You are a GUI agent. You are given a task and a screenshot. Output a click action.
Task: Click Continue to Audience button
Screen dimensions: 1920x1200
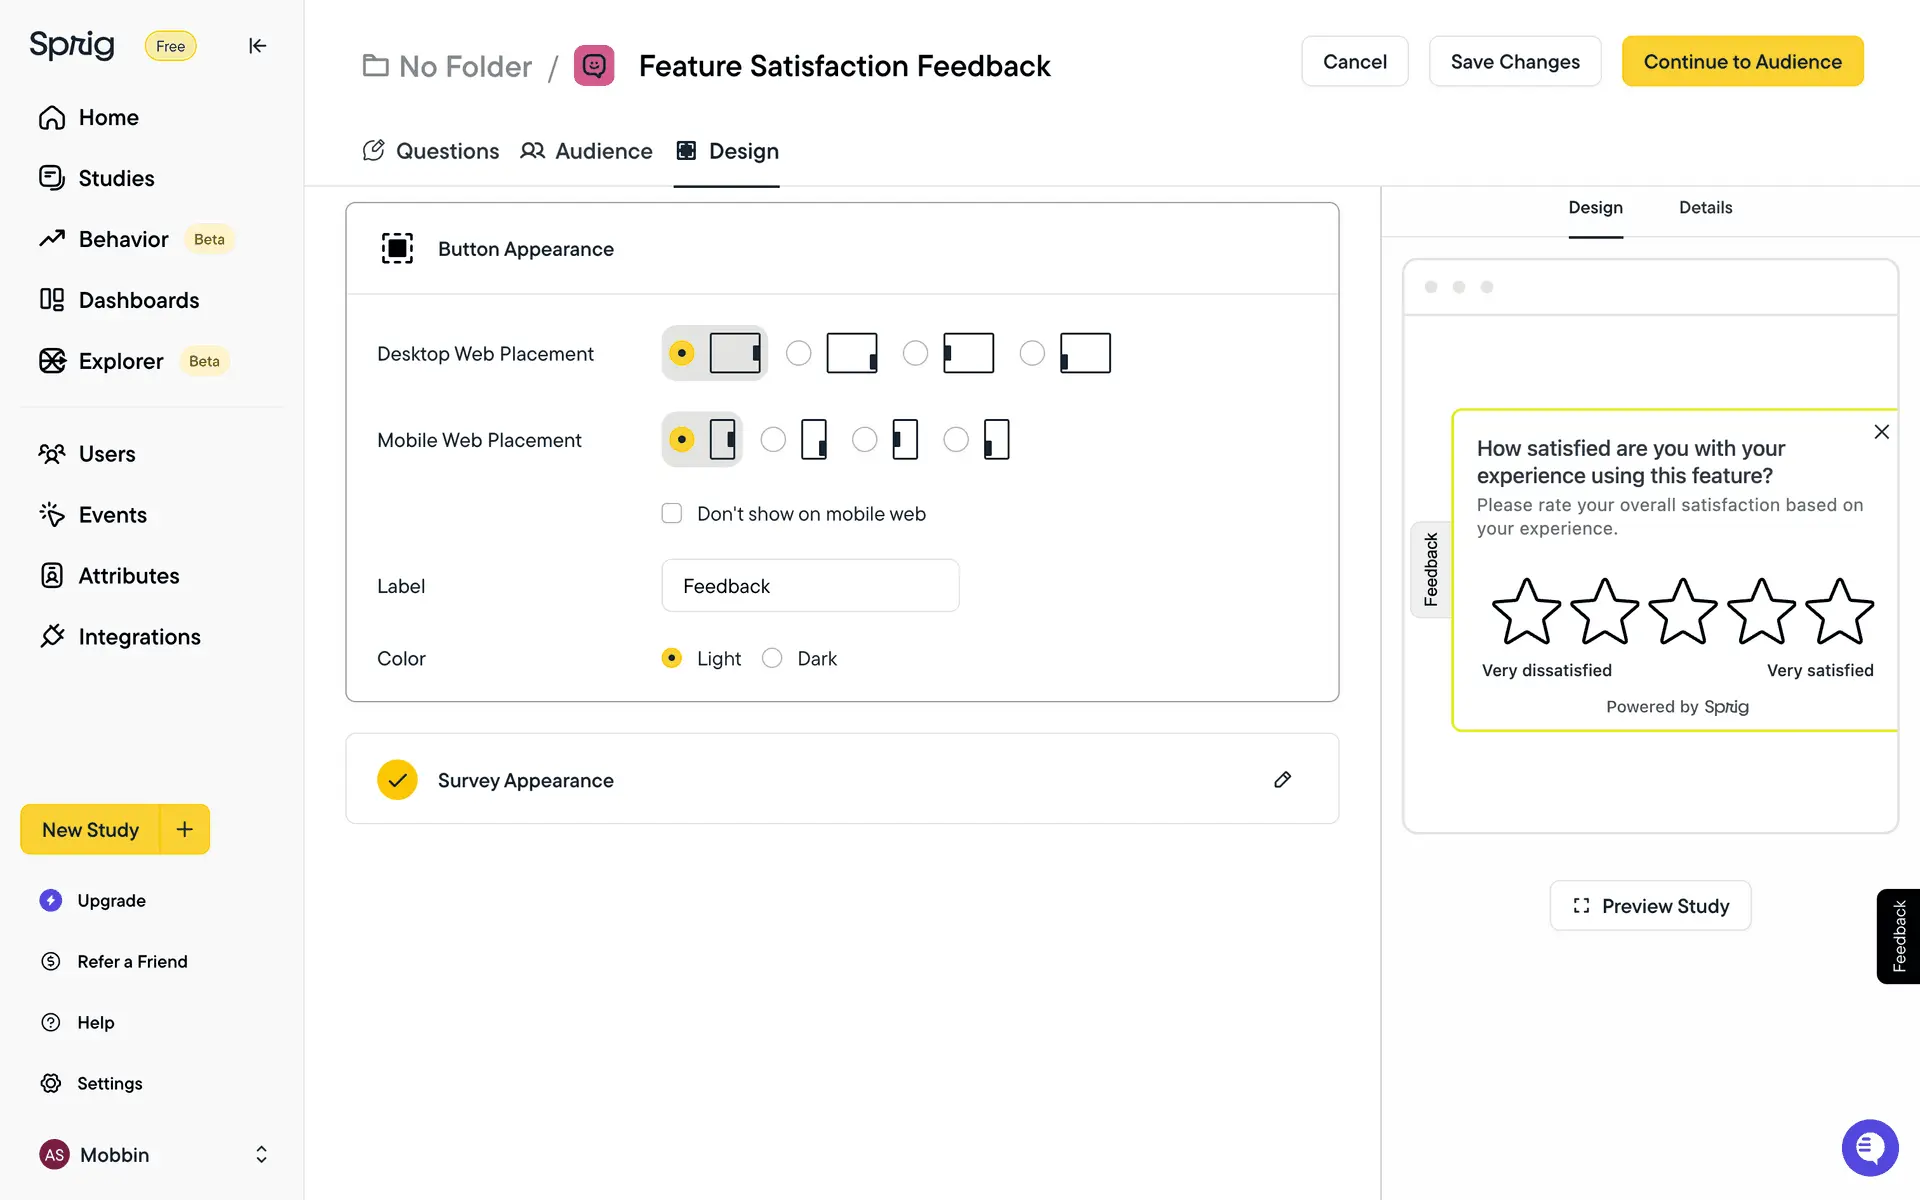point(1742,62)
